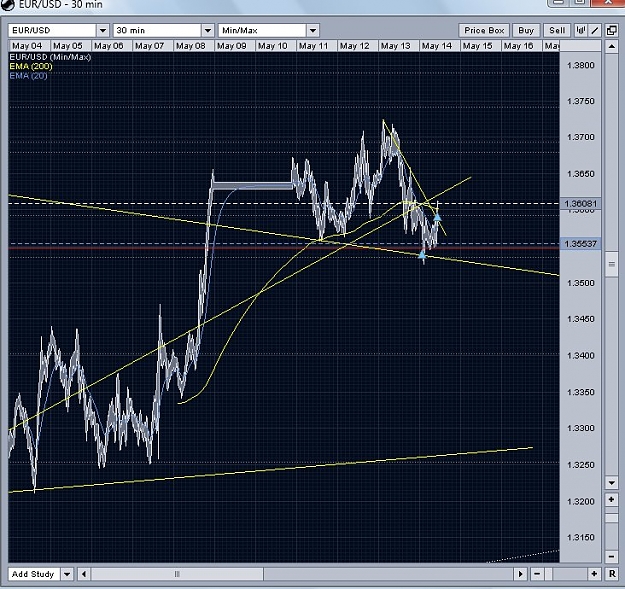Screen dimensions: 625x589
Task: Click the lower blue triangle marker below red line
Action: (x=422, y=254)
